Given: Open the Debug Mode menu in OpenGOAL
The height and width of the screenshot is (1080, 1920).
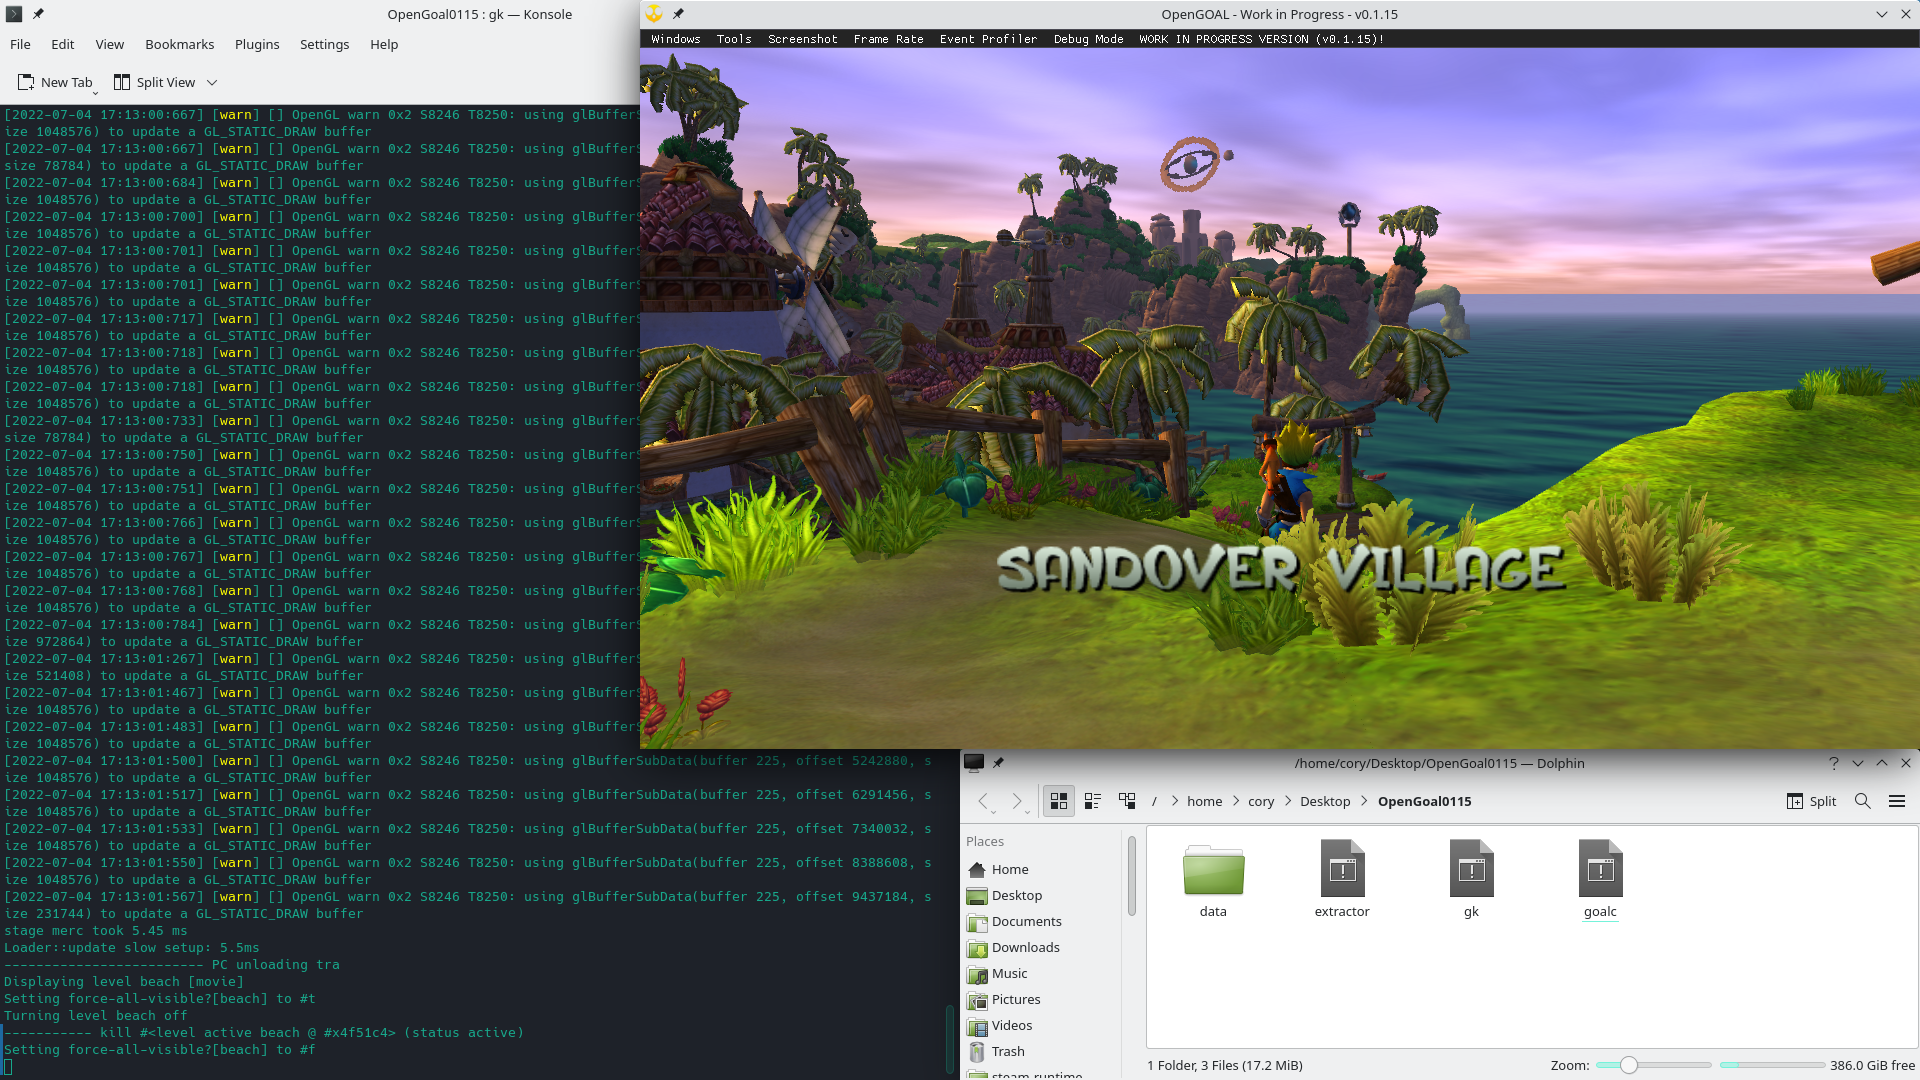Looking at the screenshot, I should pyautogui.click(x=1088, y=39).
